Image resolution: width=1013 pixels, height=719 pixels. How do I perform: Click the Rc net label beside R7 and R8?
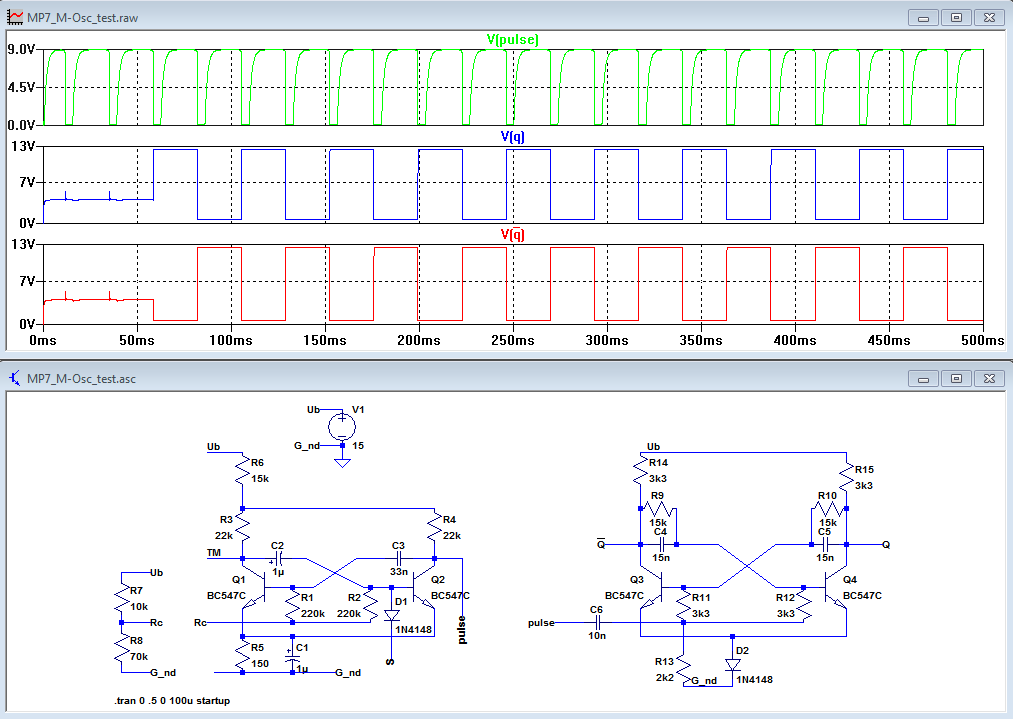pos(156,623)
